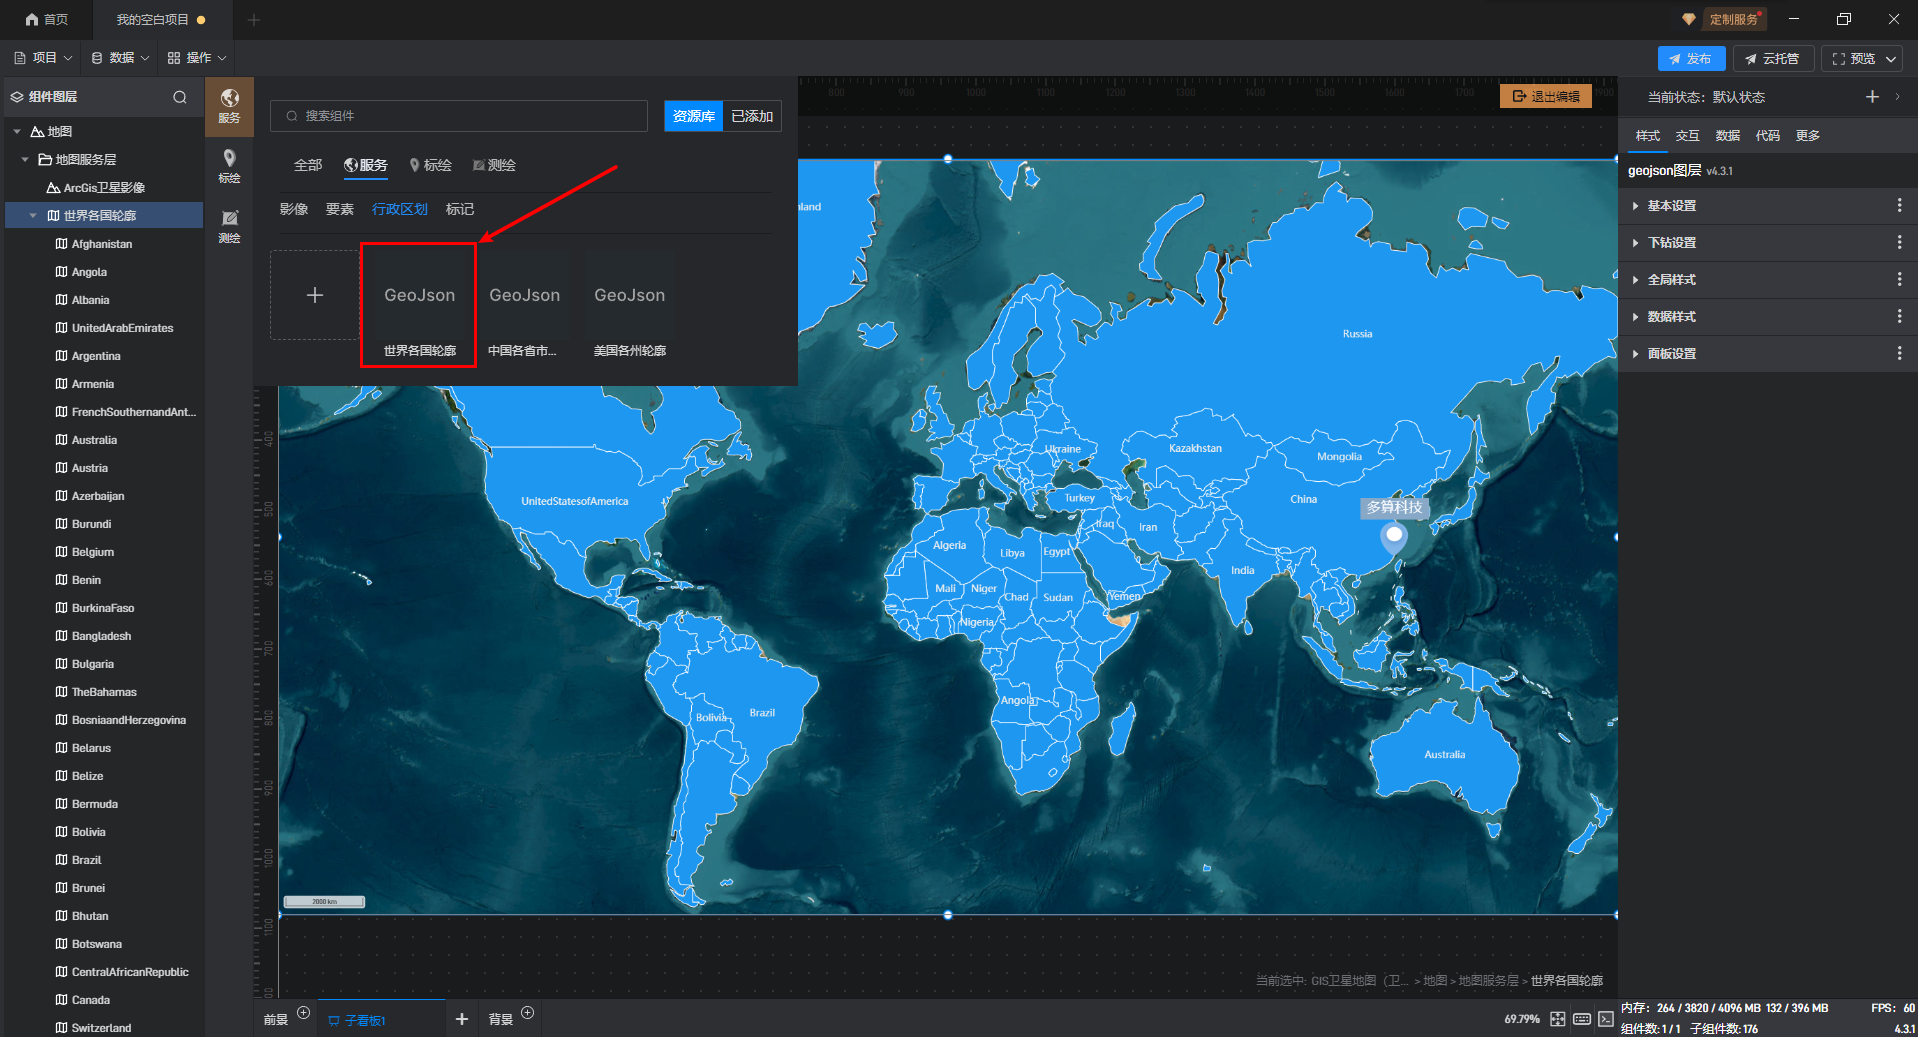This screenshot has height=1037, width=1918.
Task: Collapse the 世界各国轮廓 tree node
Action: click(33, 216)
